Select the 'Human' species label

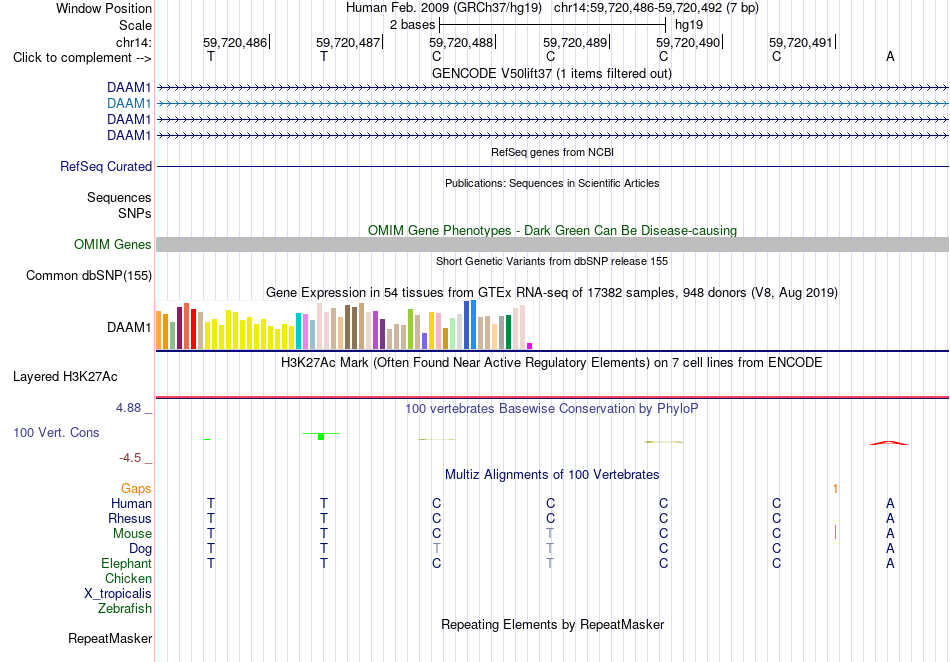[x=131, y=503]
